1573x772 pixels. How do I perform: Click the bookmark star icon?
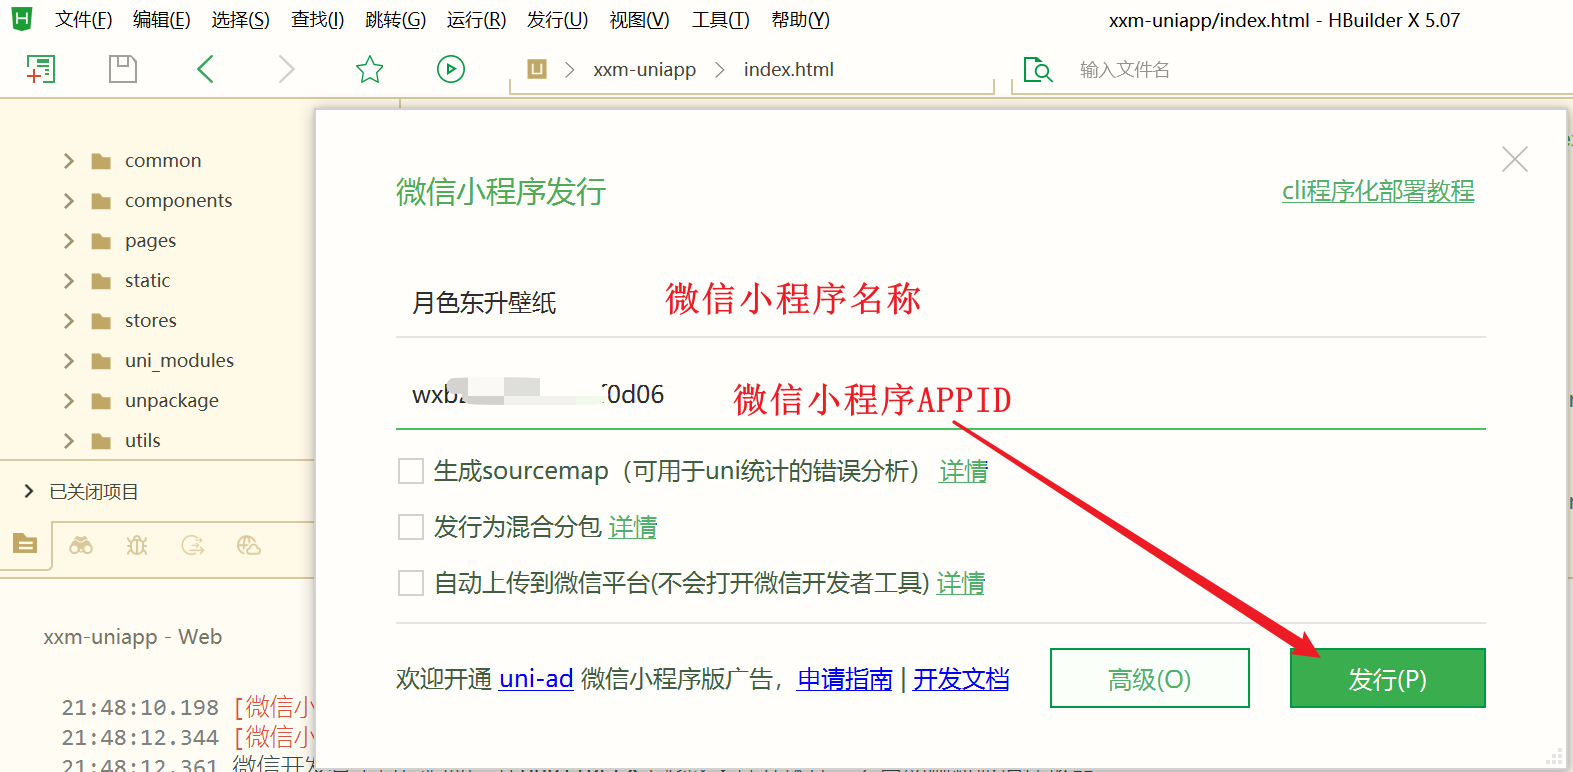(x=370, y=69)
